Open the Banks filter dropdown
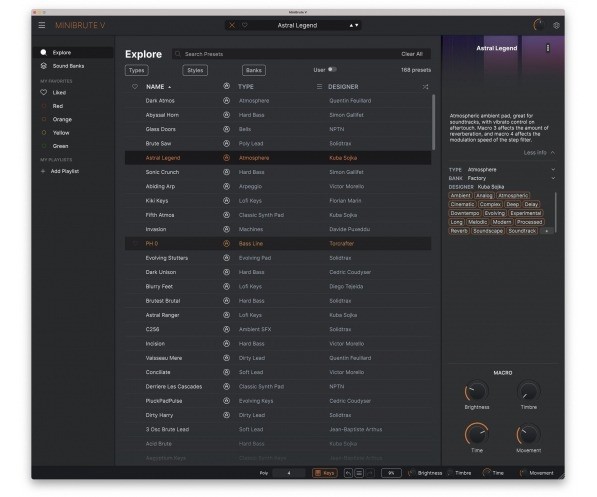The width and height of the screenshot is (597, 497). pos(254,70)
